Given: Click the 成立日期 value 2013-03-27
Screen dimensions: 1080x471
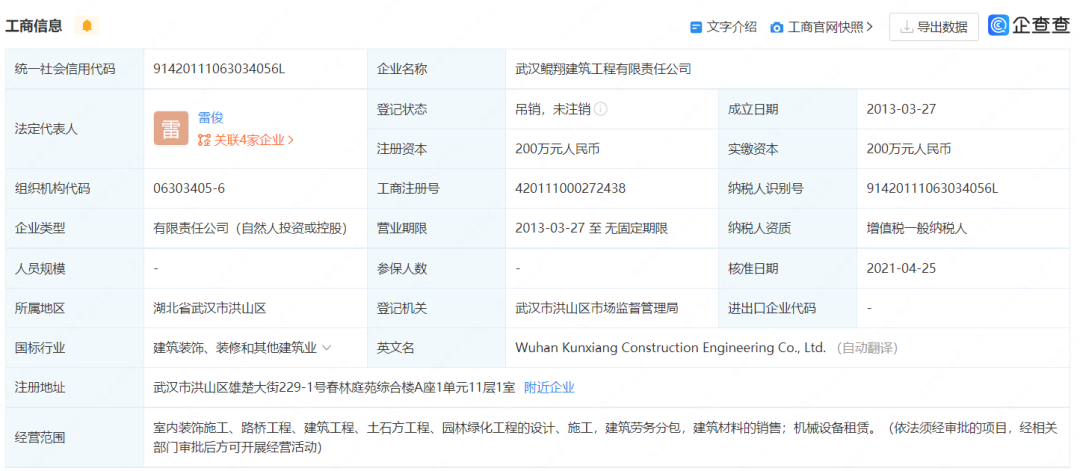Looking at the screenshot, I should coord(901,109).
